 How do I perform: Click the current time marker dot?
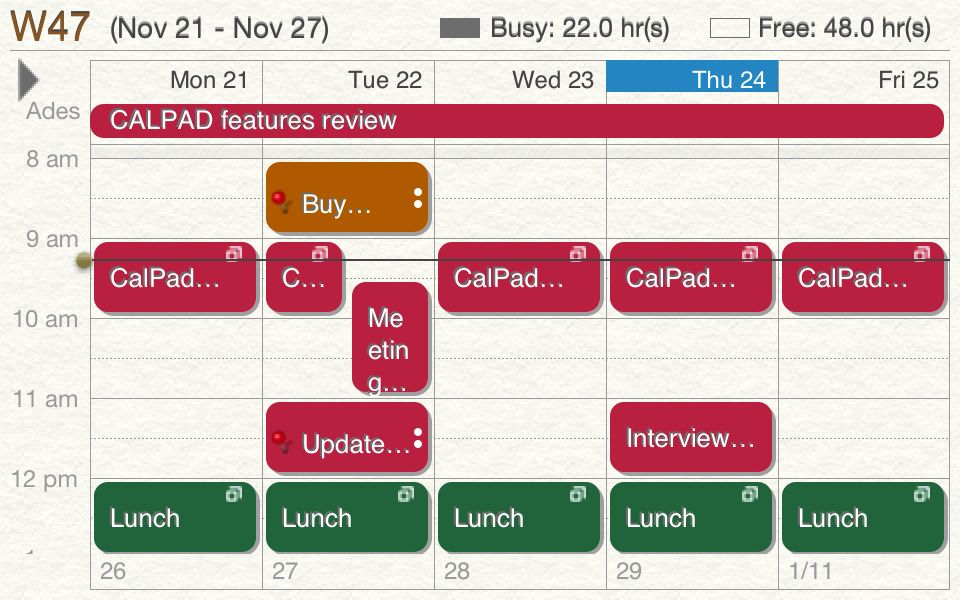tap(83, 261)
